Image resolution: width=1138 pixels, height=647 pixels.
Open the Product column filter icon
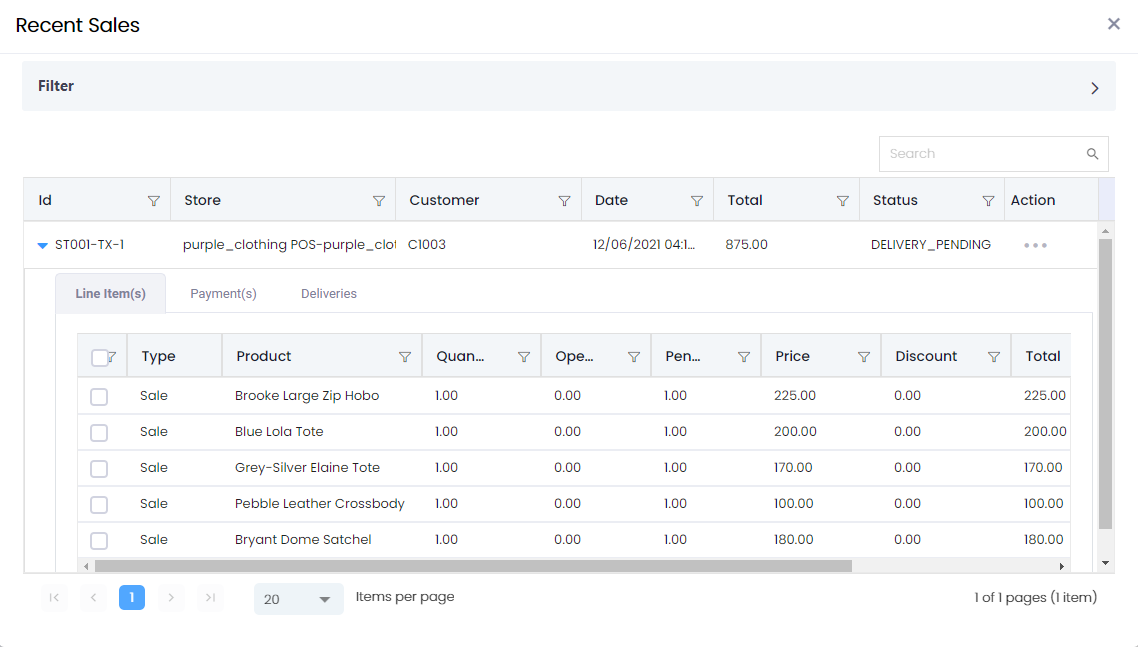tap(405, 357)
